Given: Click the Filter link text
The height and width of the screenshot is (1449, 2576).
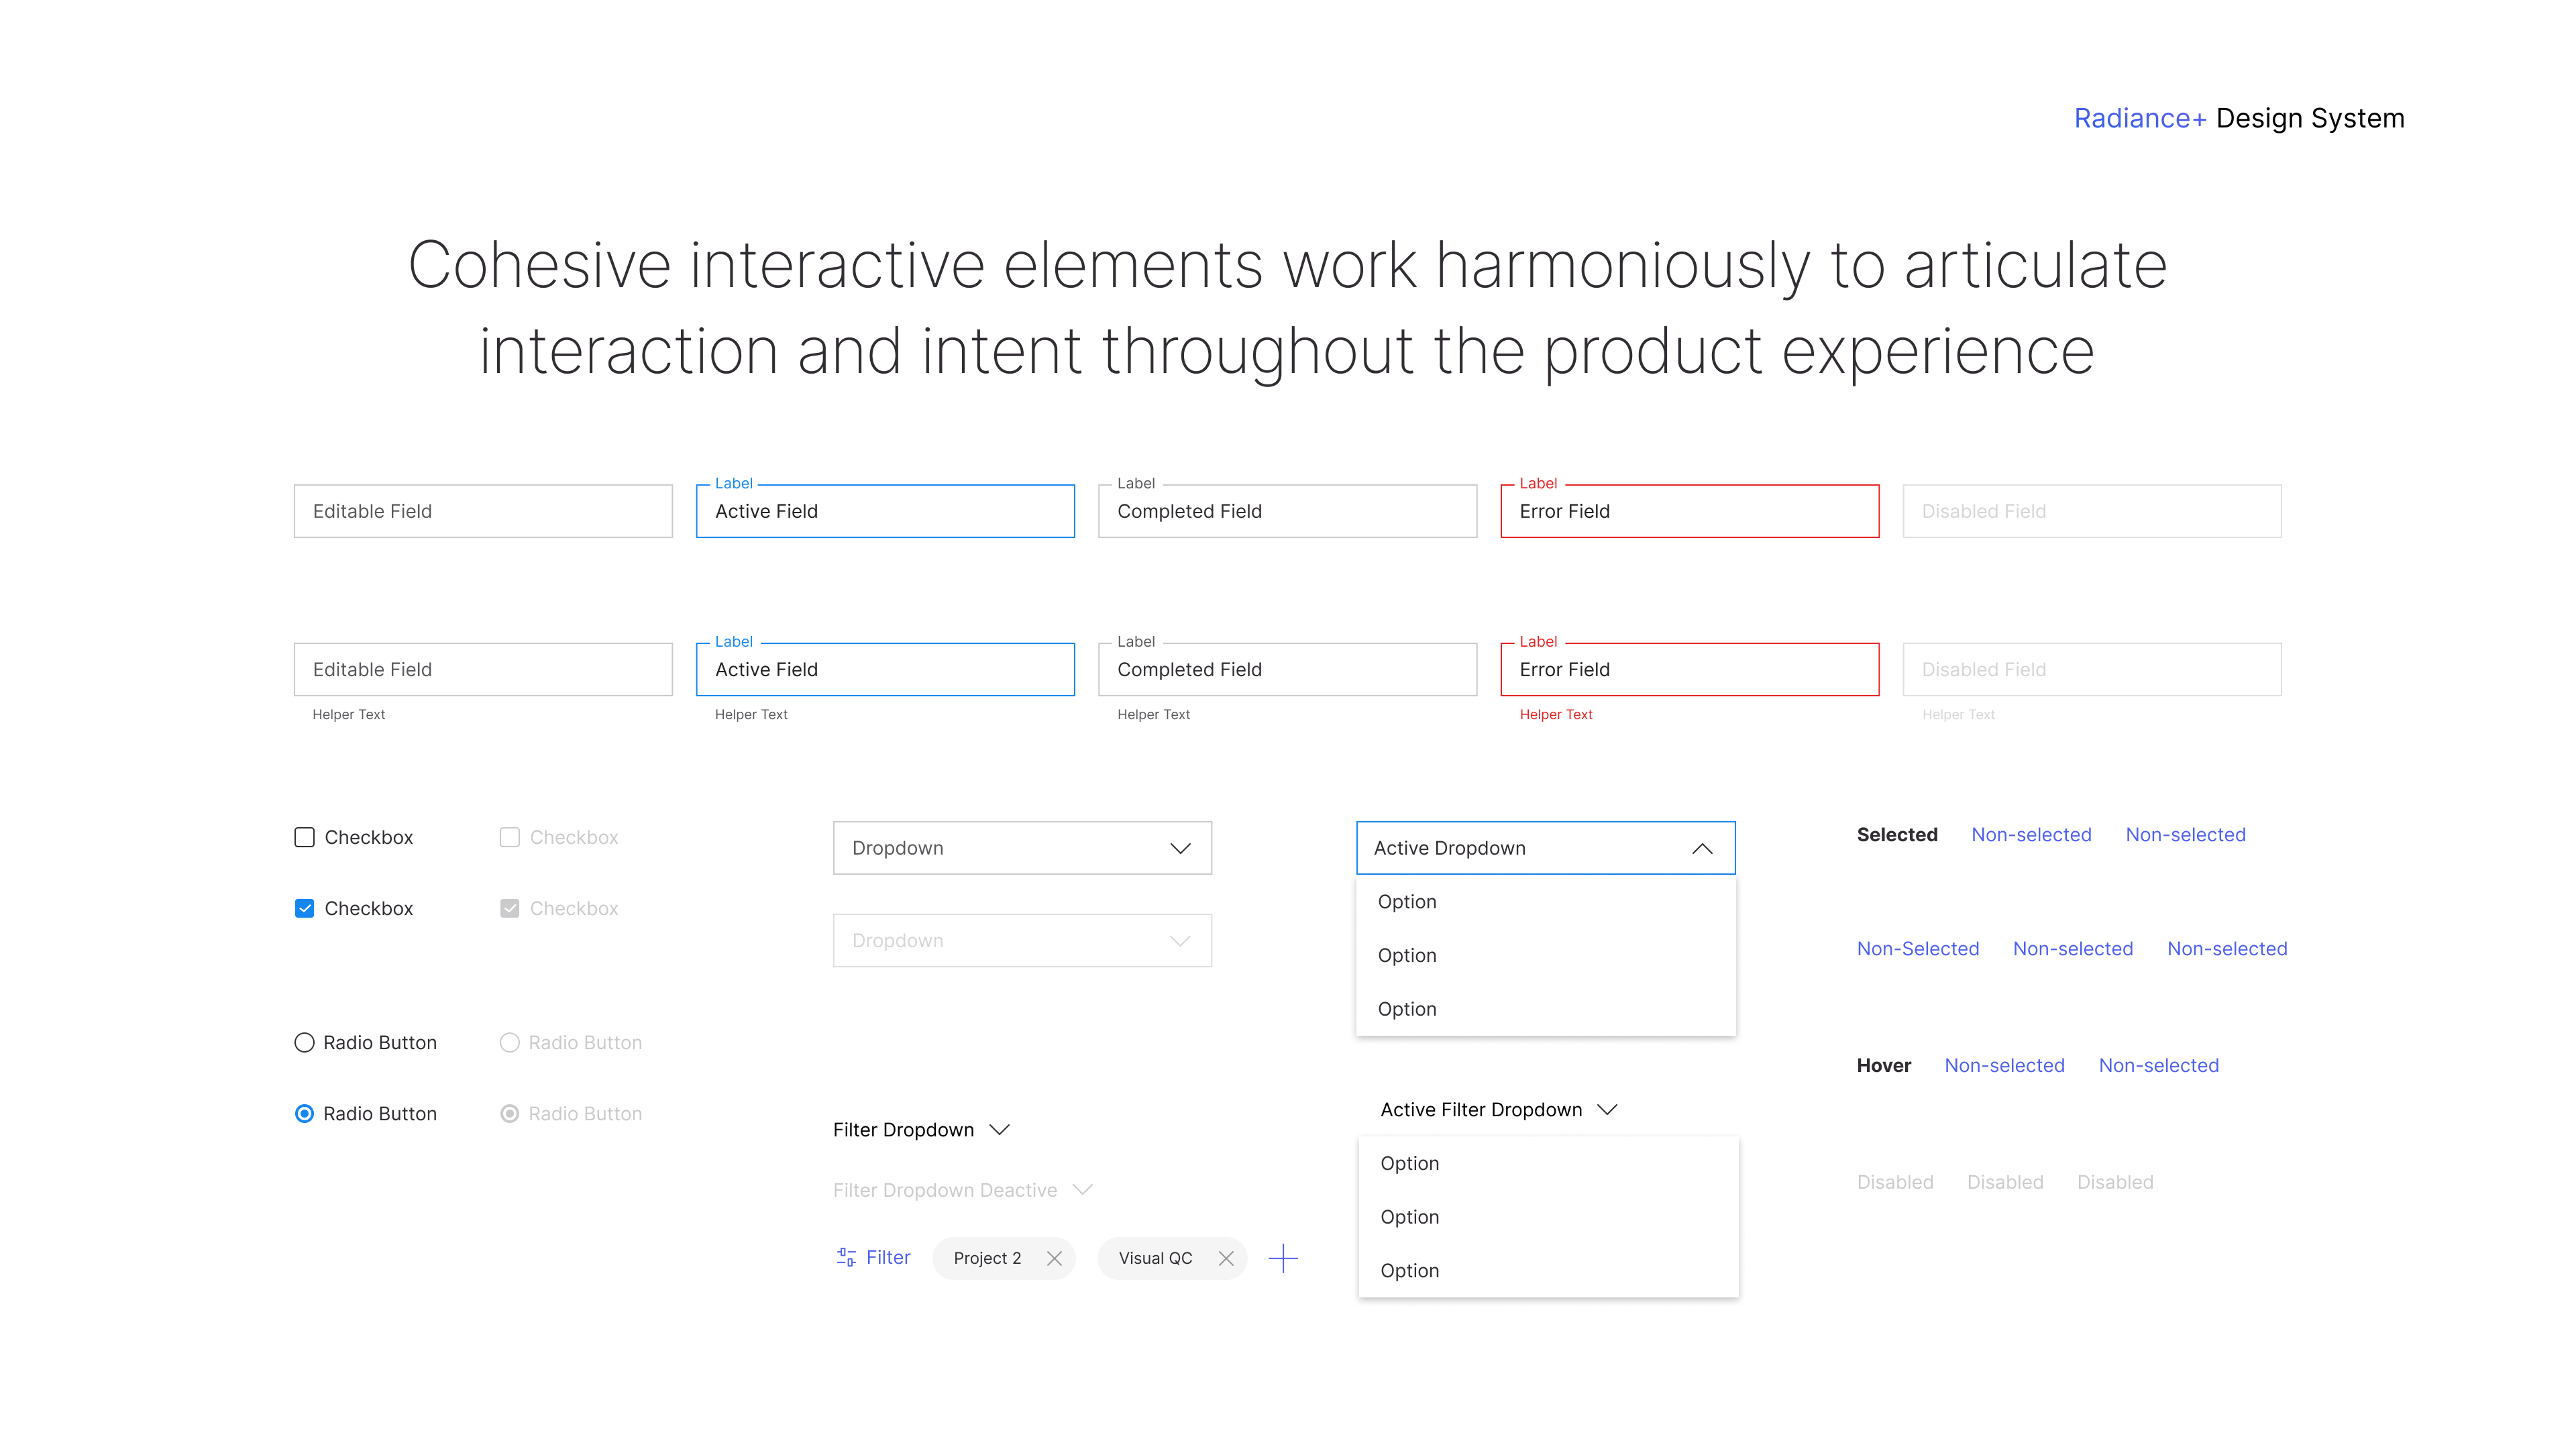Looking at the screenshot, I should pos(887,1257).
